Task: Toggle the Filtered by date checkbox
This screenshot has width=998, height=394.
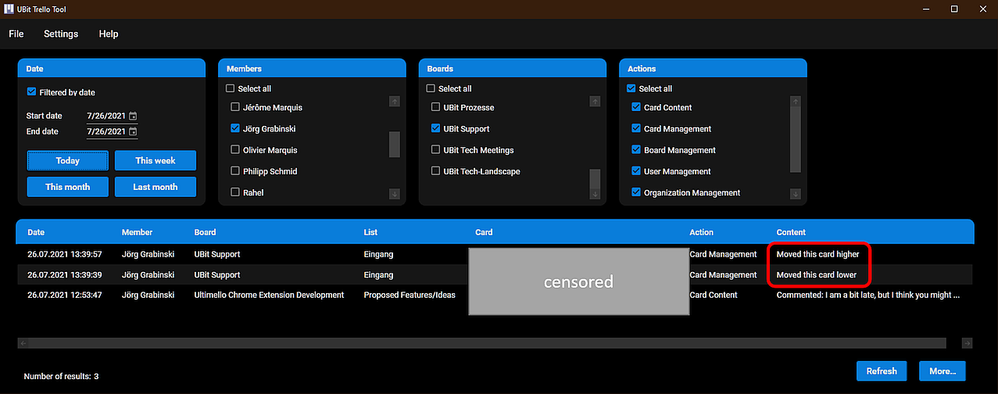Action: pos(31,92)
